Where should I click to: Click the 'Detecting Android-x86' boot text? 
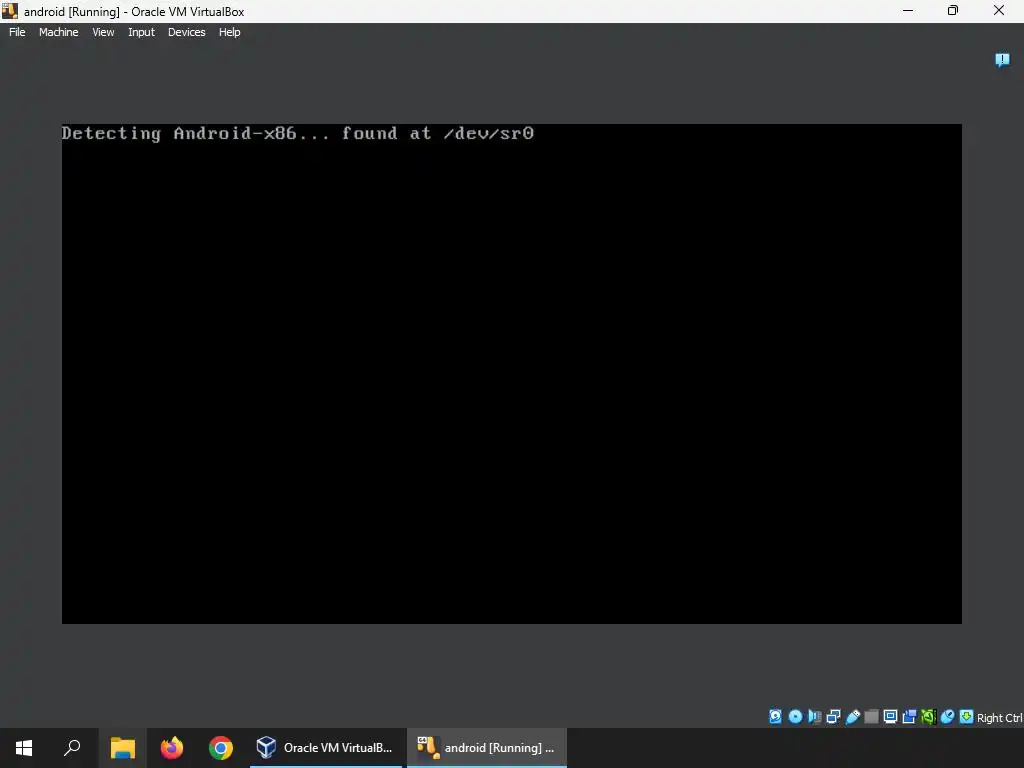click(x=298, y=133)
